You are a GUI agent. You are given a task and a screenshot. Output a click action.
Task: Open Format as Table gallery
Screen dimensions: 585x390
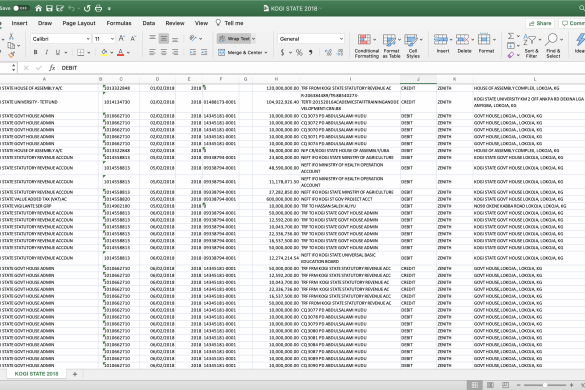click(x=390, y=40)
